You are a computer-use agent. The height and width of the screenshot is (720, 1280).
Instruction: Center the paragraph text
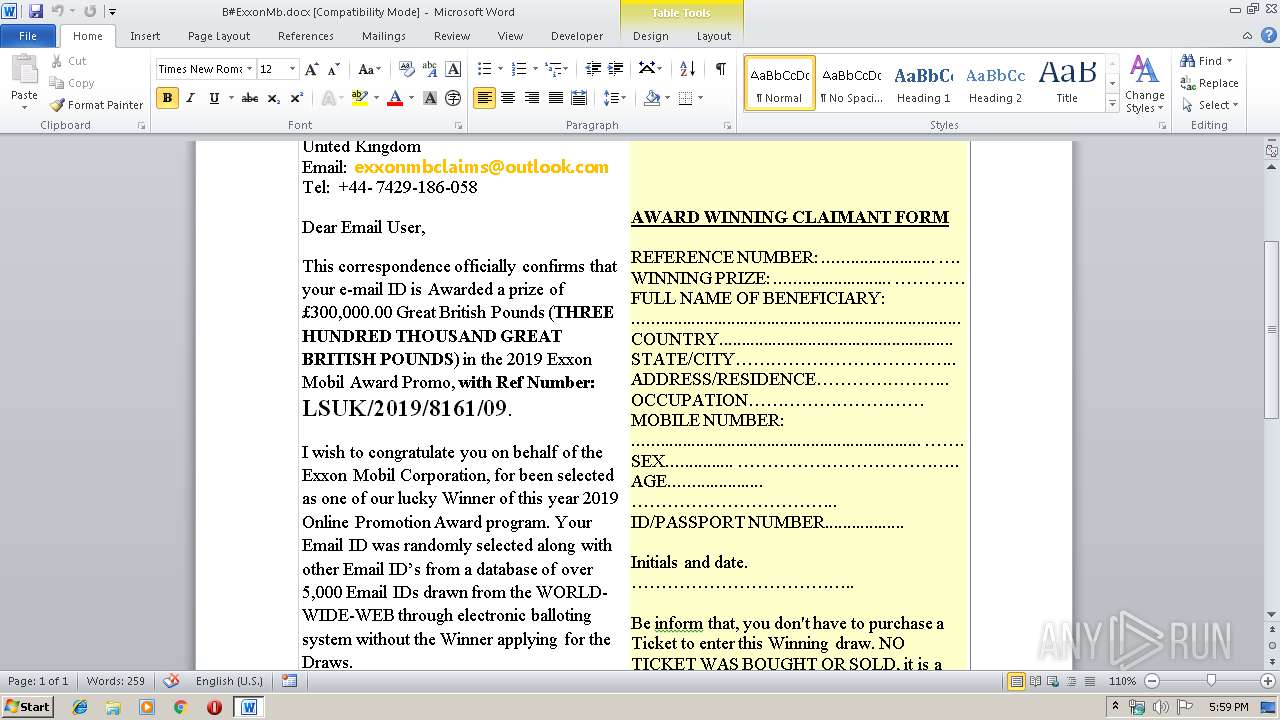pos(508,98)
